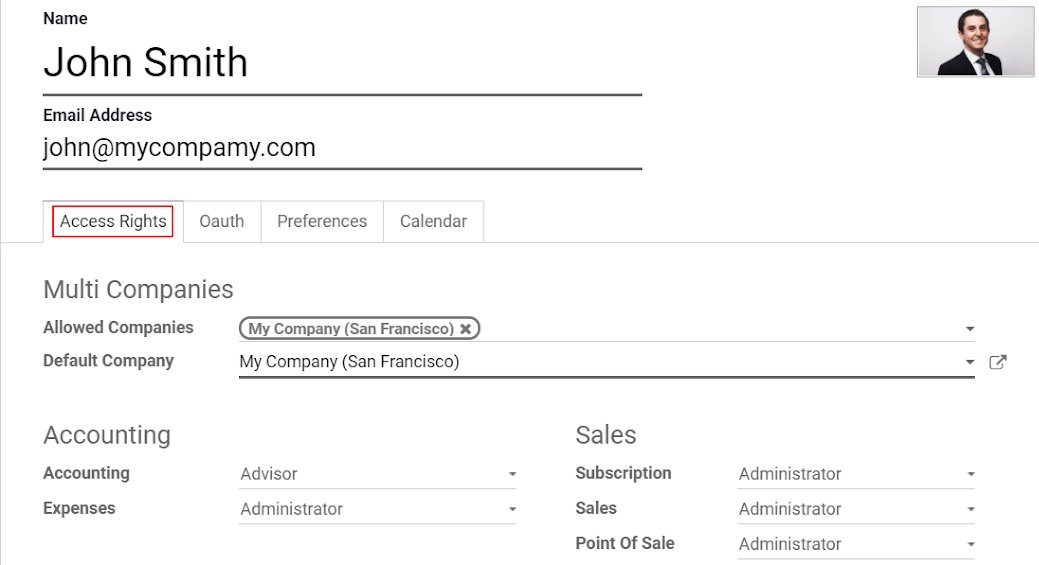Click John Smith's profile photo

pyautogui.click(x=975, y=41)
